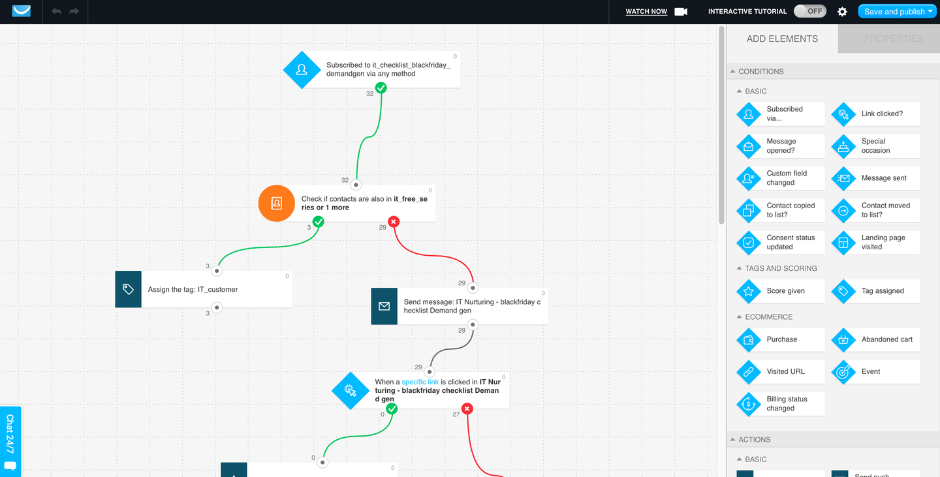
Task: Select the Consent status updated icon
Action: pos(748,243)
